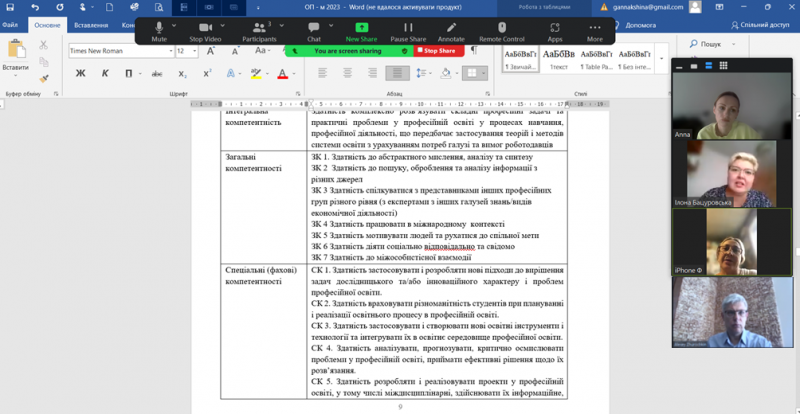Apply shading with the paint bucket
Screen dimensions: 800x414
point(445,73)
